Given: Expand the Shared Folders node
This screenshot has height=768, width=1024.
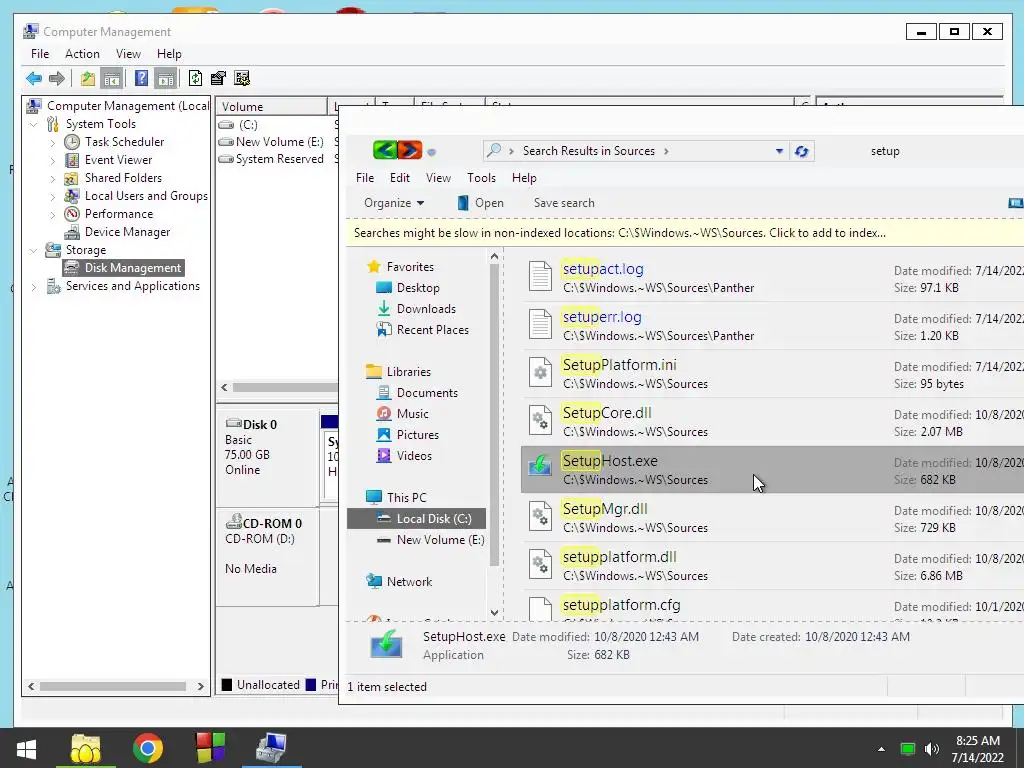Looking at the screenshot, I should (53, 178).
